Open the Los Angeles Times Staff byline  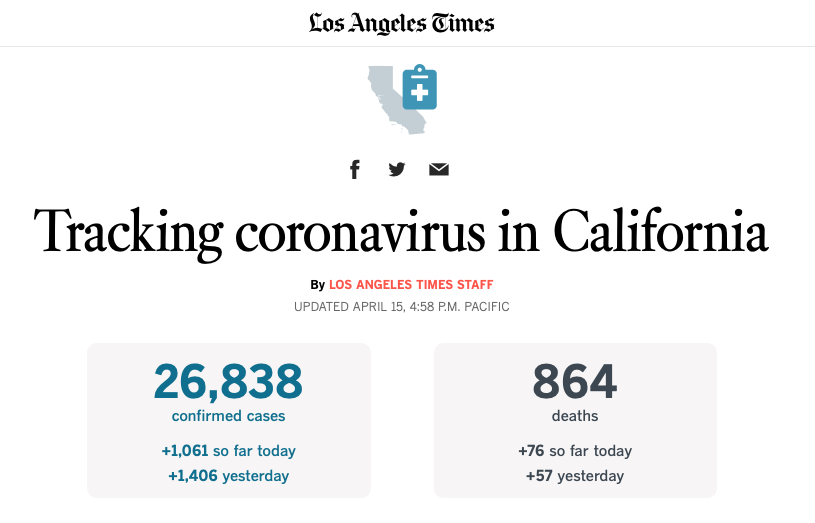coord(411,285)
